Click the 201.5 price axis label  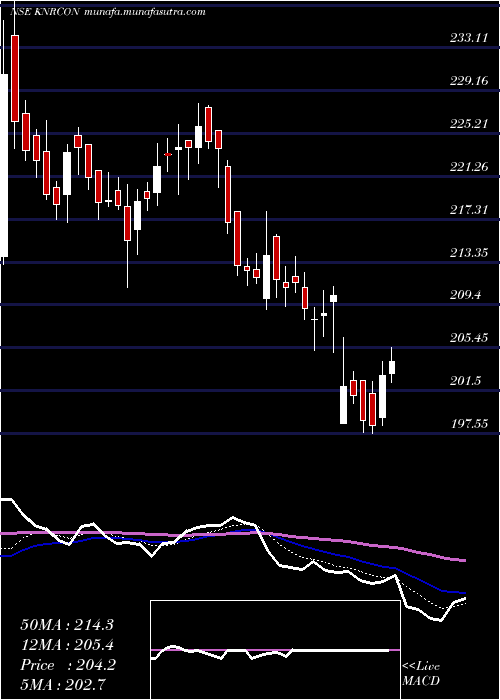[x=466, y=381]
